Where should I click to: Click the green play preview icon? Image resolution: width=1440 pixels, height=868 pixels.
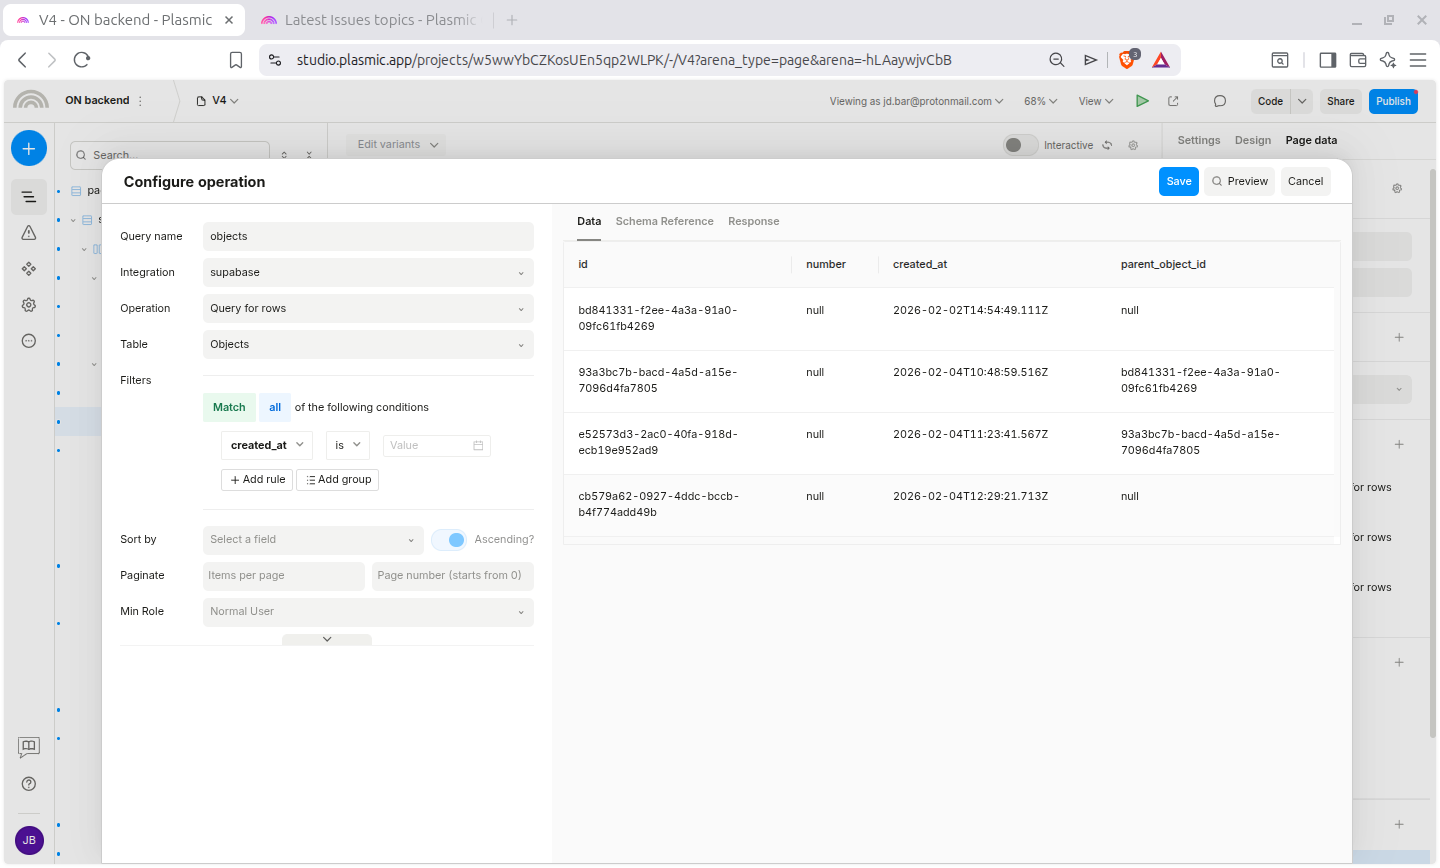(1142, 101)
